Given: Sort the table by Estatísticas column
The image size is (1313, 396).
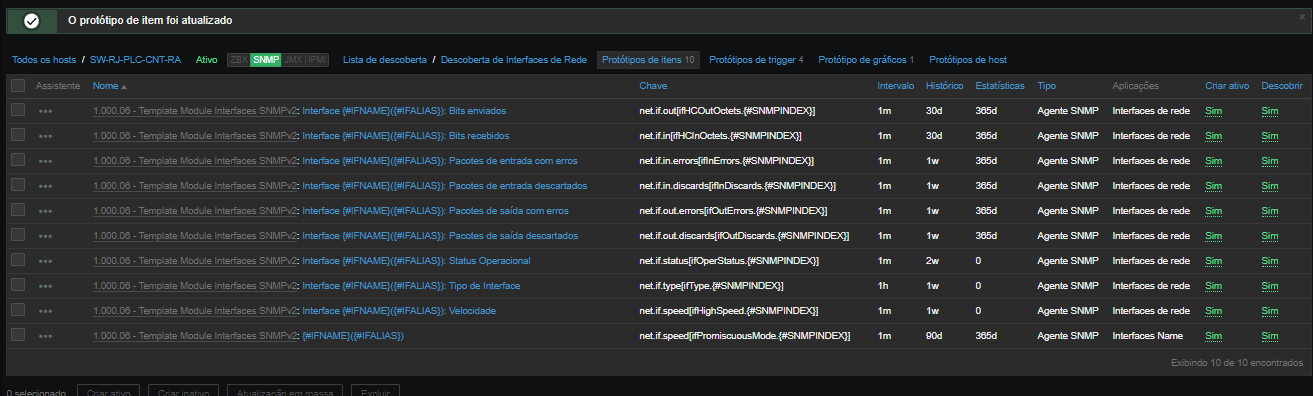Looking at the screenshot, I should click(x=1000, y=86).
